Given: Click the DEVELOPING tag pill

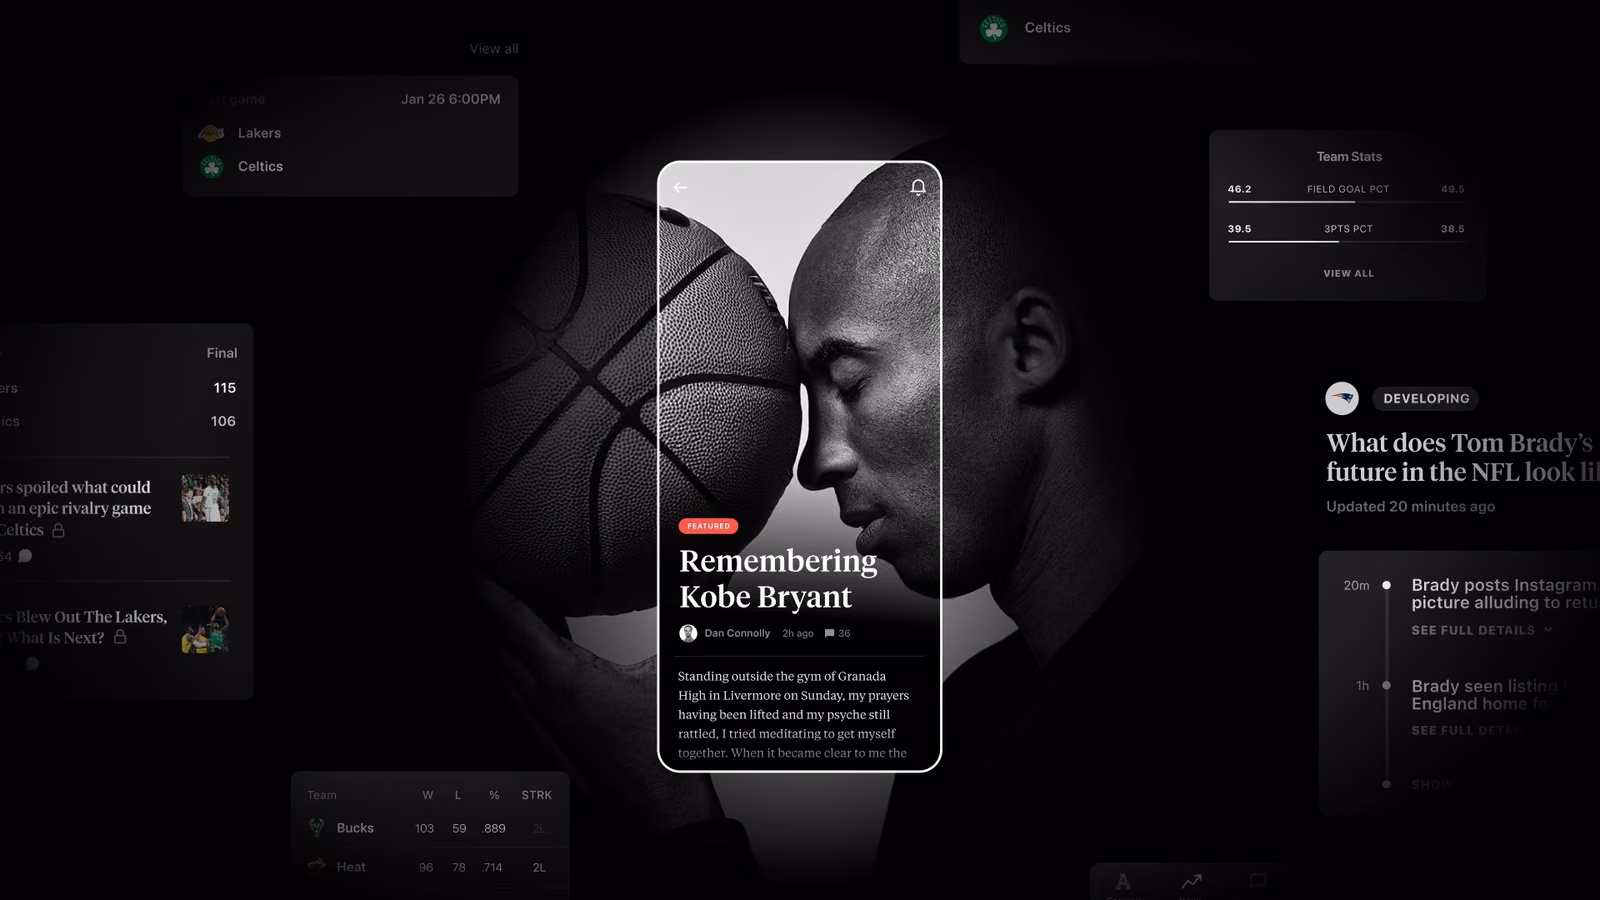Looking at the screenshot, I should coord(1426,398).
